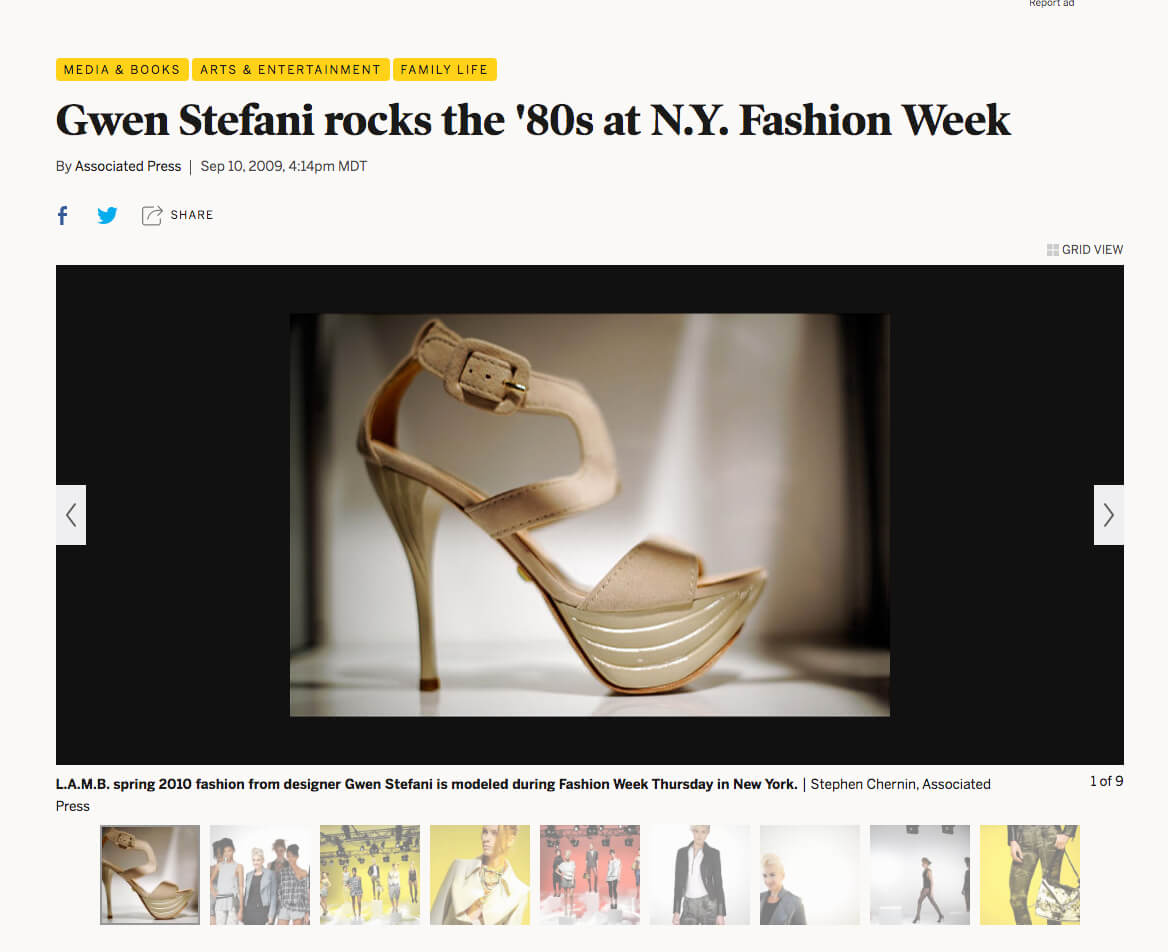Open the Arts & Entertainment tag
This screenshot has height=952, width=1168.
[290, 70]
